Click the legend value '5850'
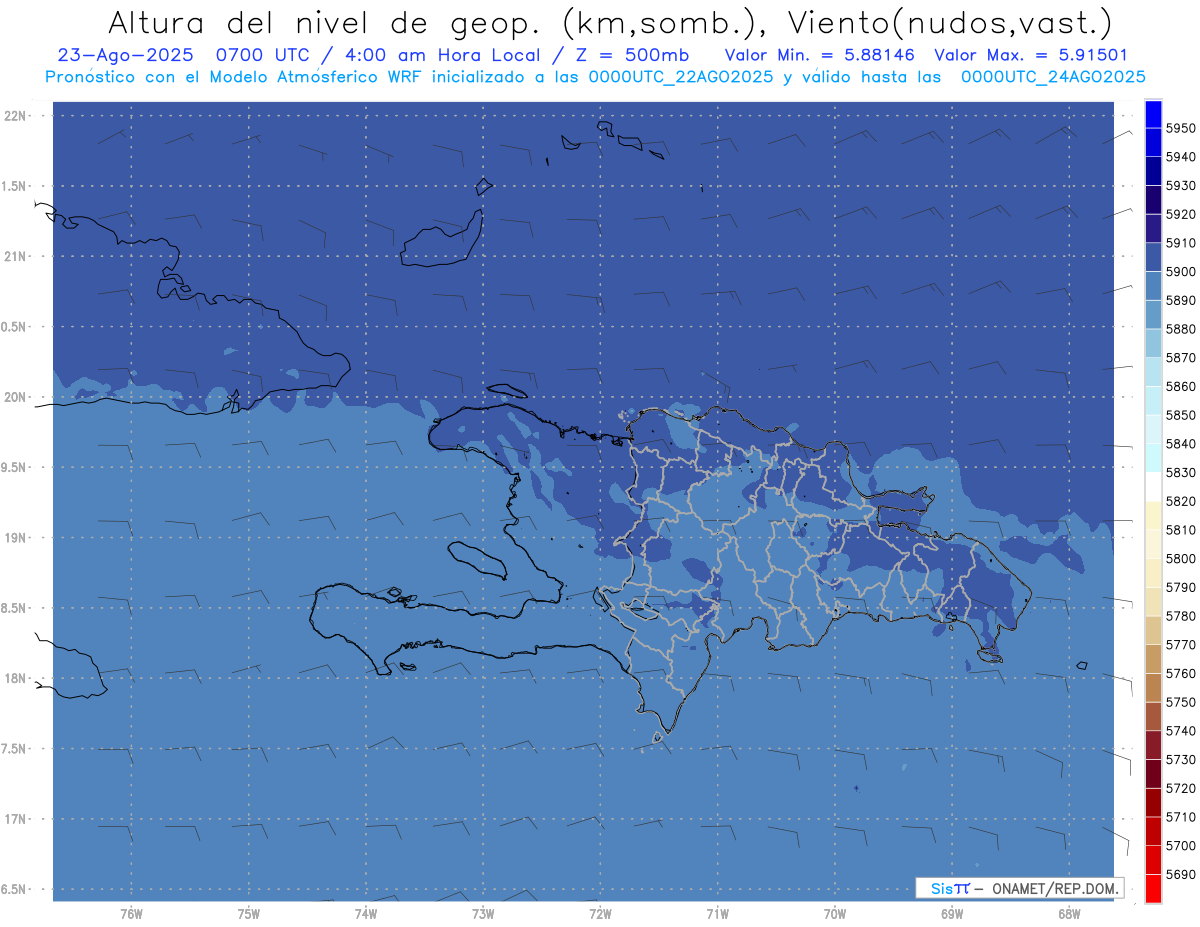Image resolution: width=1200 pixels, height=927 pixels. tap(1180, 415)
